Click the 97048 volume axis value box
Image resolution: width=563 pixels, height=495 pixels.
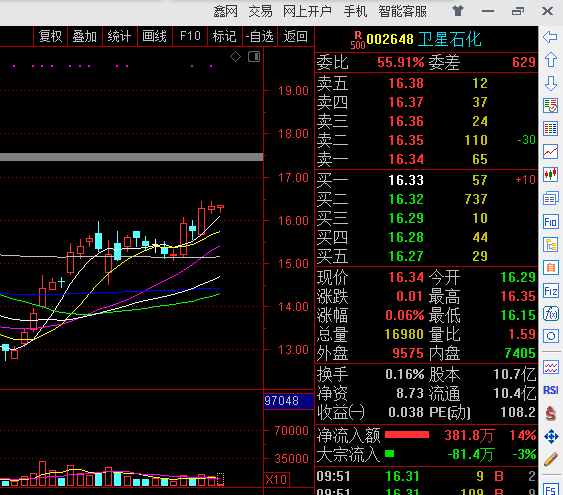(289, 401)
